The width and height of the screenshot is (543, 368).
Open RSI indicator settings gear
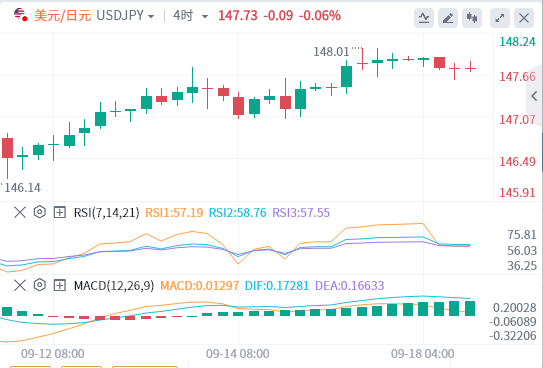point(40,212)
